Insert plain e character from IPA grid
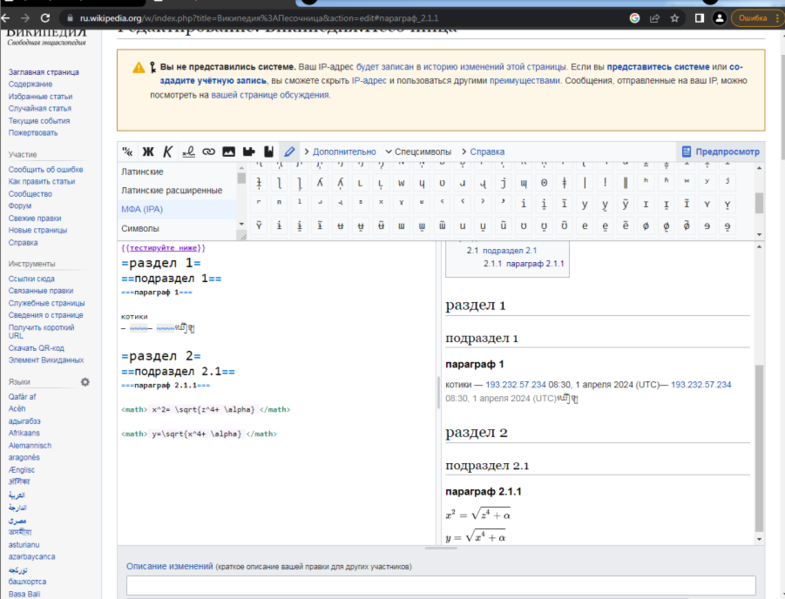The image size is (785, 599). tap(585, 226)
